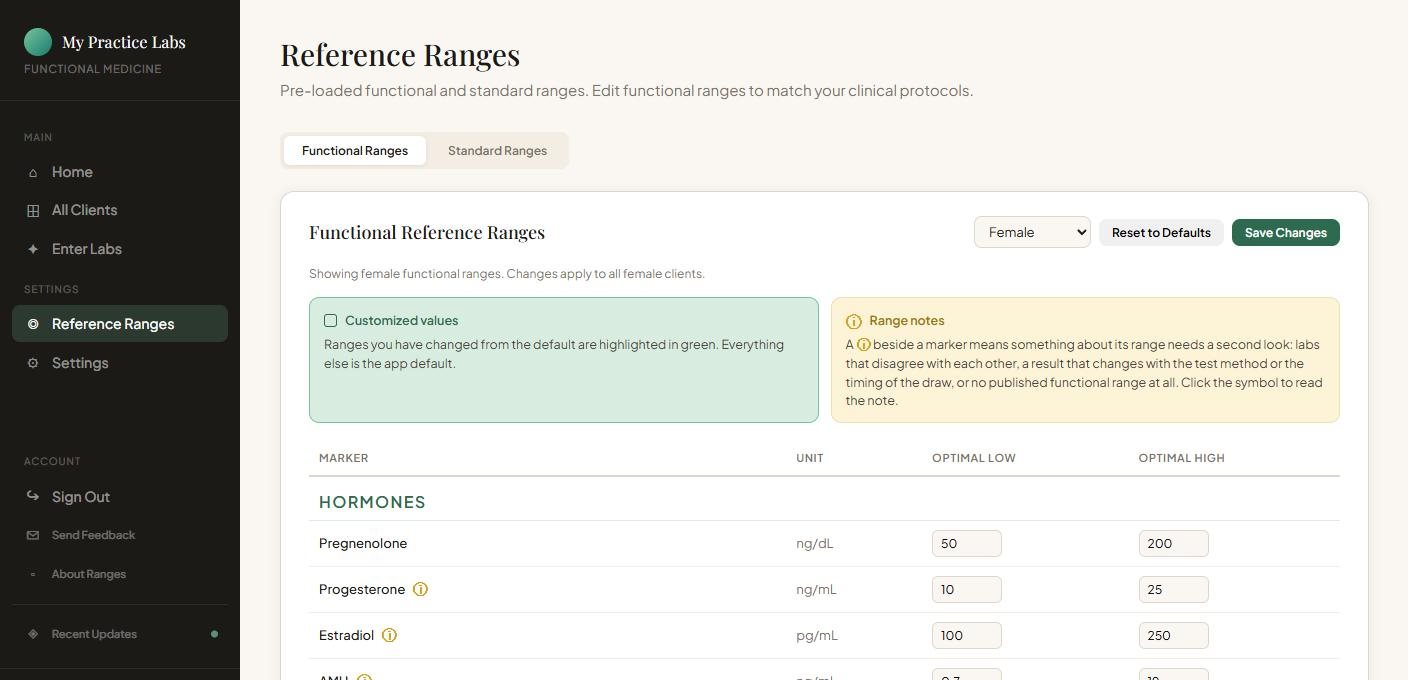Click the My Practice Labs green logo

pos(38,42)
